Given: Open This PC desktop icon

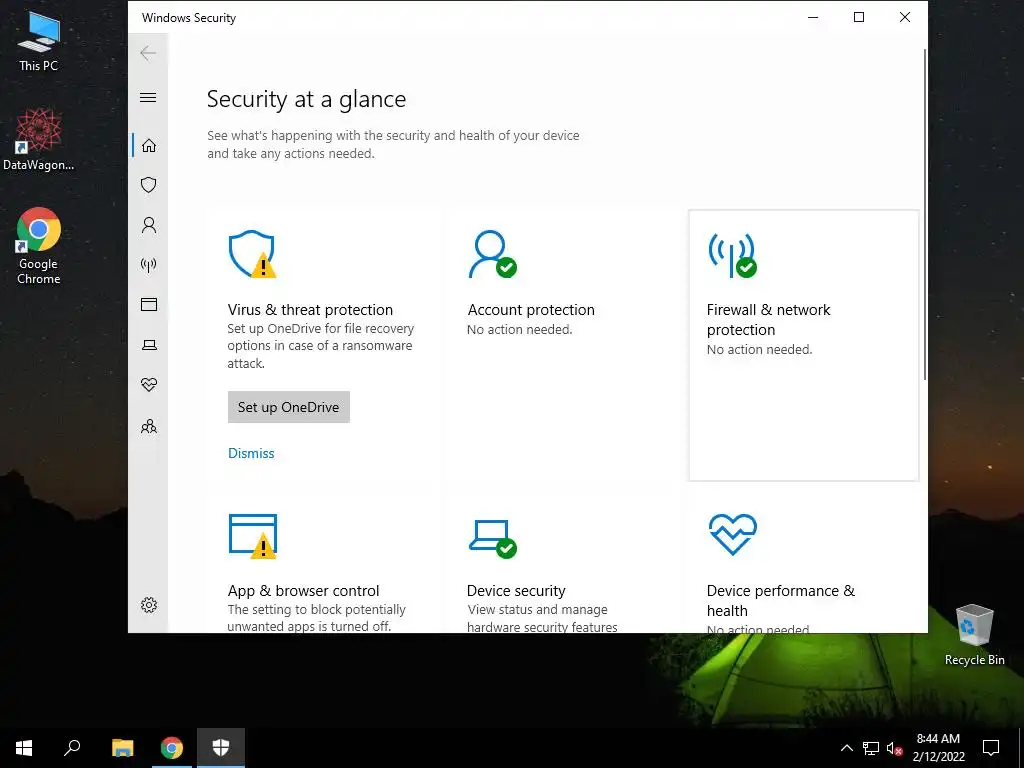Looking at the screenshot, I should coord(39,42).
